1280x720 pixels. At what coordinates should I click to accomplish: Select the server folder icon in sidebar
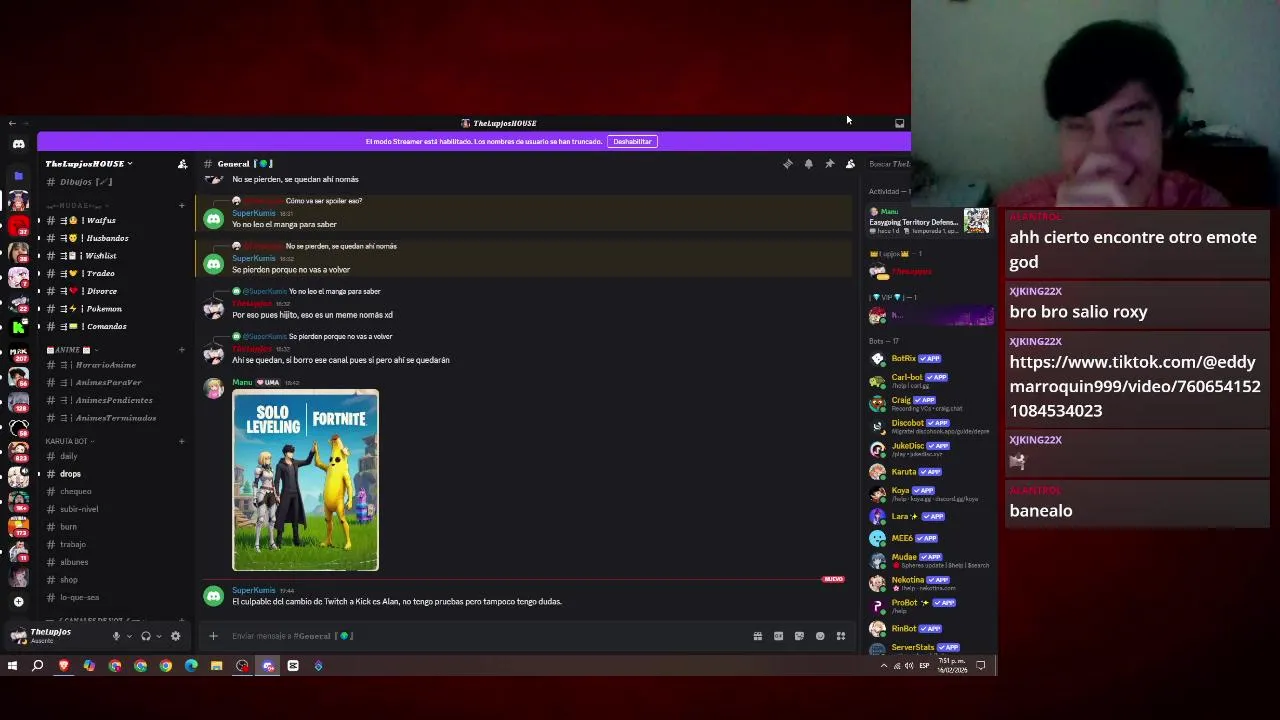click(x=18, y=176)
